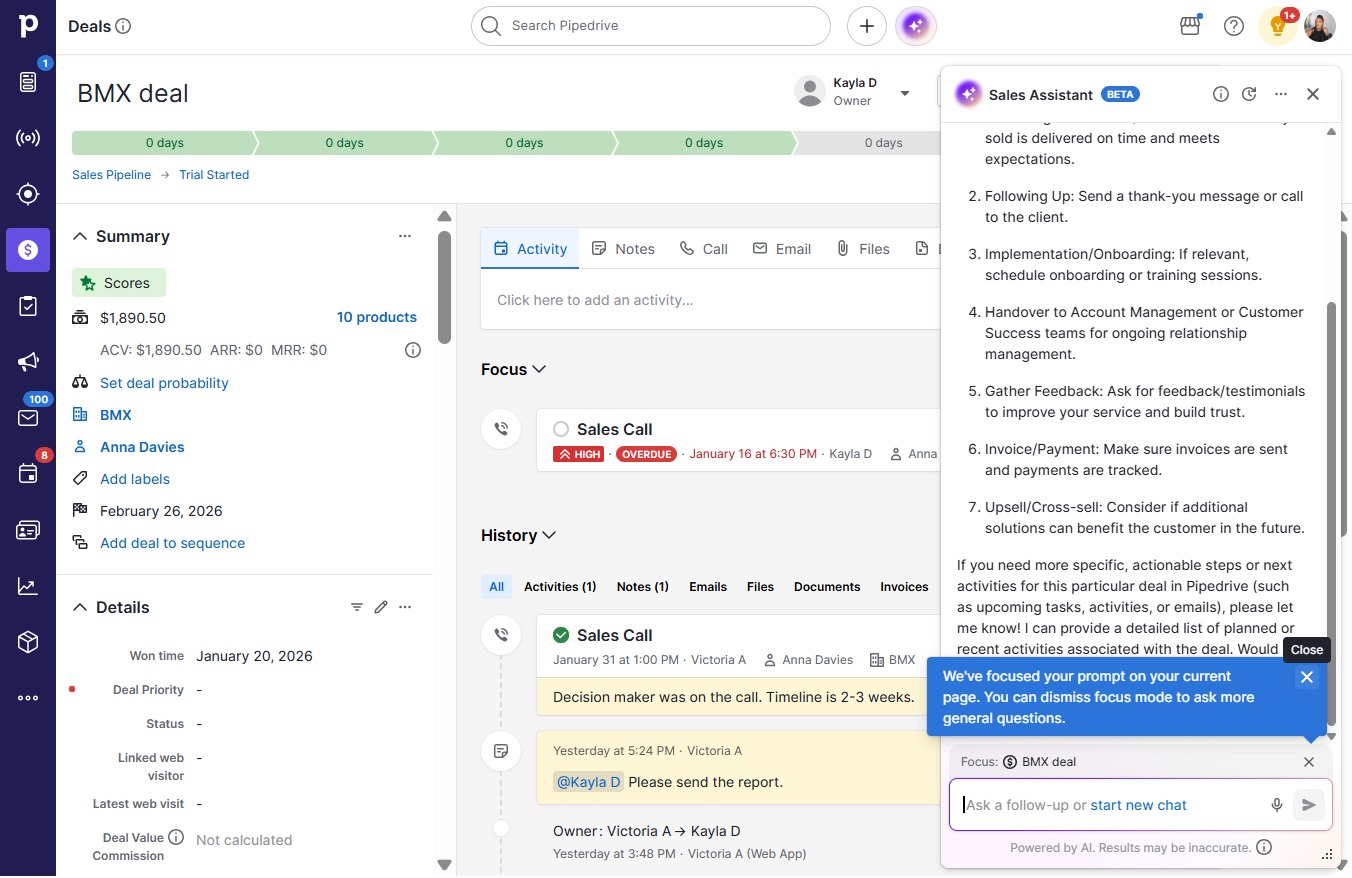Open the Insights chart sidebar icon
The width and height of the screenshot is (1352, 878).
[28, 586]
